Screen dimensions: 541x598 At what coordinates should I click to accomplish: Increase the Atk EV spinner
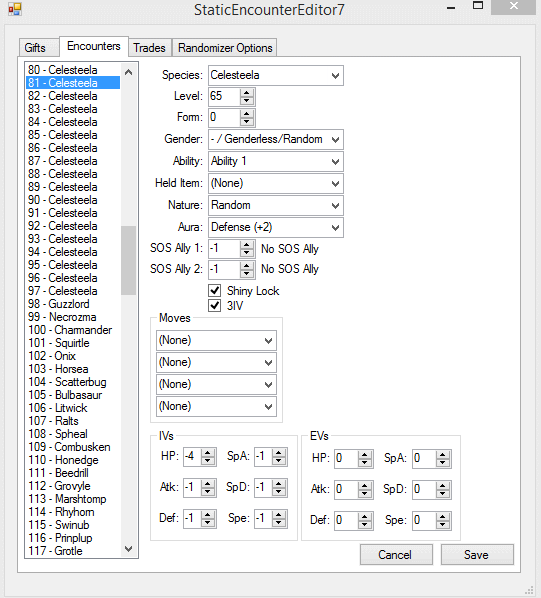365,485
